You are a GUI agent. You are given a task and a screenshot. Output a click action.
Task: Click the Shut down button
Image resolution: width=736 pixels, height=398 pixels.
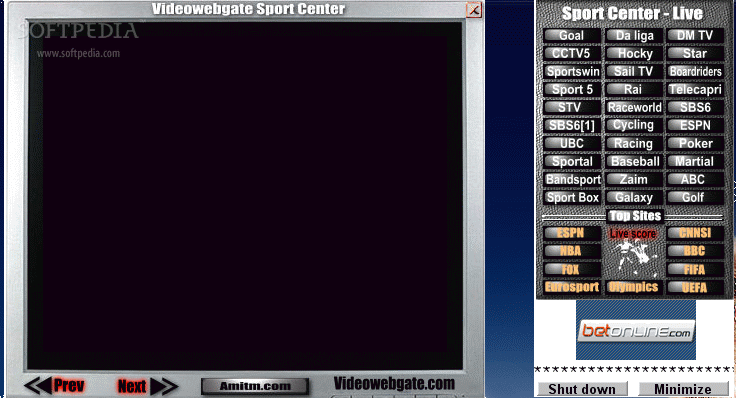pos(582,389)
